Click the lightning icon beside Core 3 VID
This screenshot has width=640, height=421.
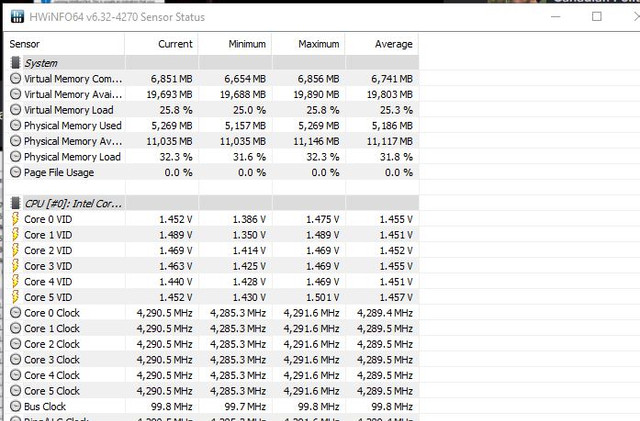click(x=16, y=266)
